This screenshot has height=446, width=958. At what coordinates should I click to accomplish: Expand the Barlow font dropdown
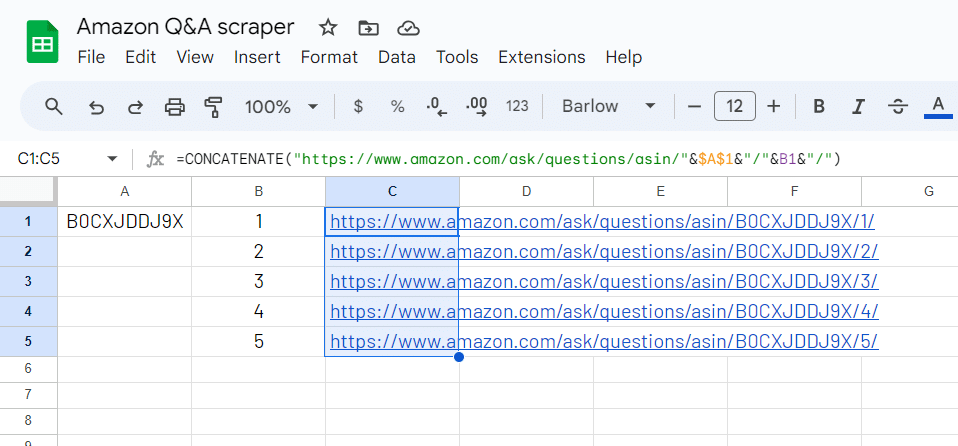pos(608,106)
